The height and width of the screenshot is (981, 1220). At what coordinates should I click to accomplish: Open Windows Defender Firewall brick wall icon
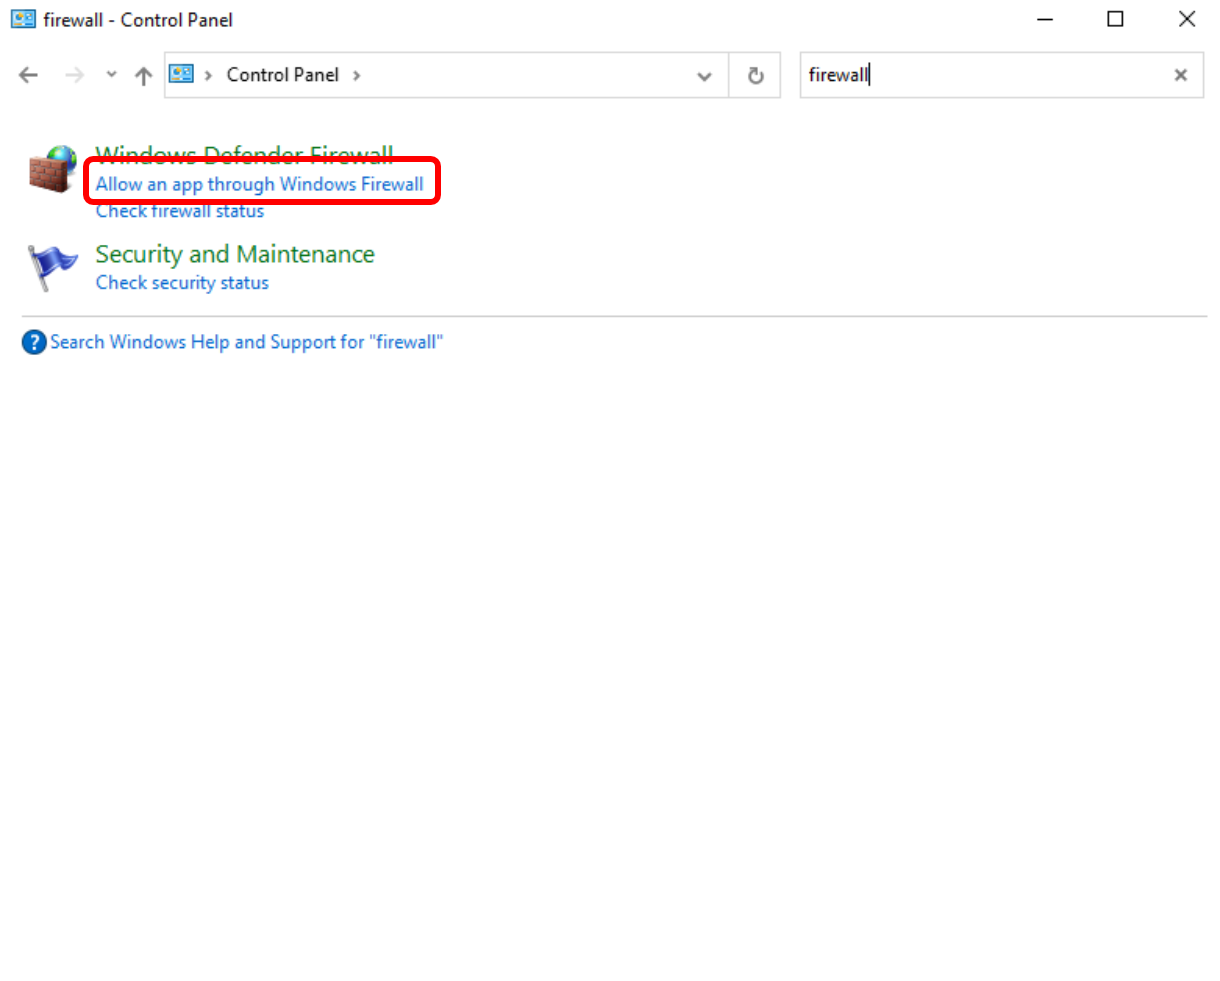pos(52,169)
